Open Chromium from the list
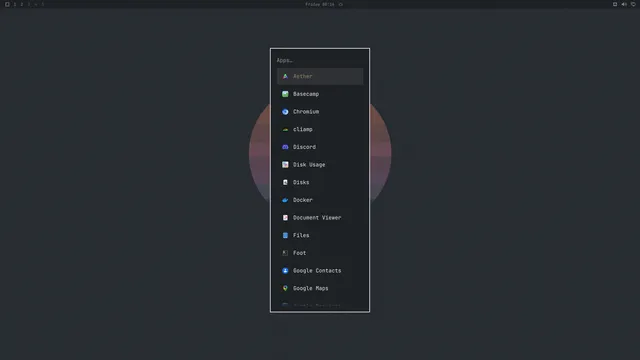The height and width of the screenshot is (360, 640). pyautogui.click(x=320, y=111)
